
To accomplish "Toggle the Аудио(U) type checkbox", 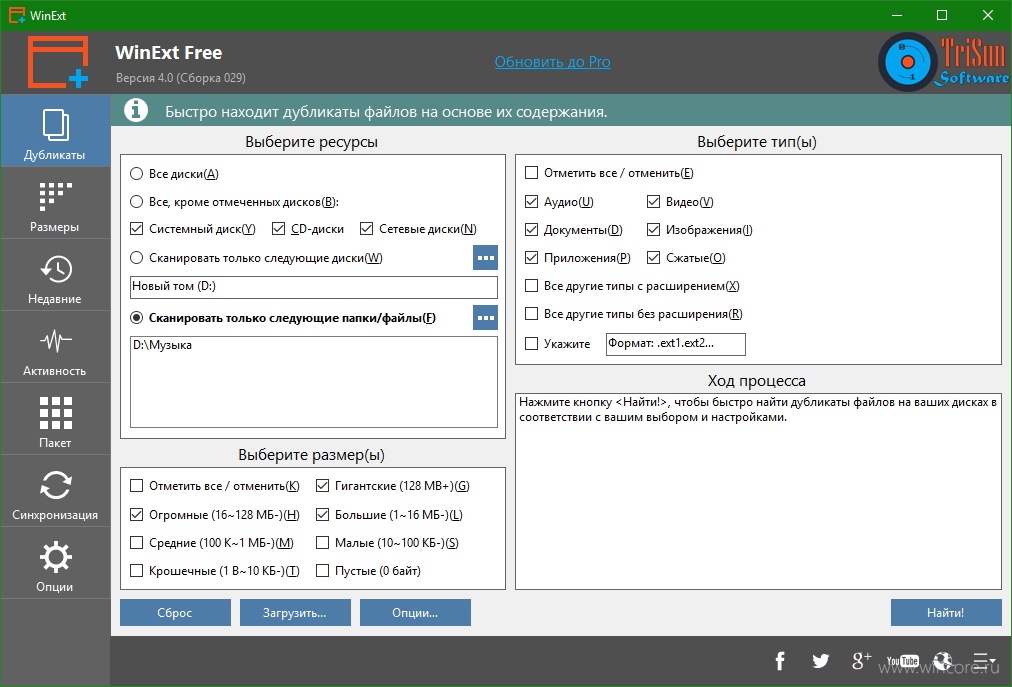I will pyautogui.click(x=559, y=202).
